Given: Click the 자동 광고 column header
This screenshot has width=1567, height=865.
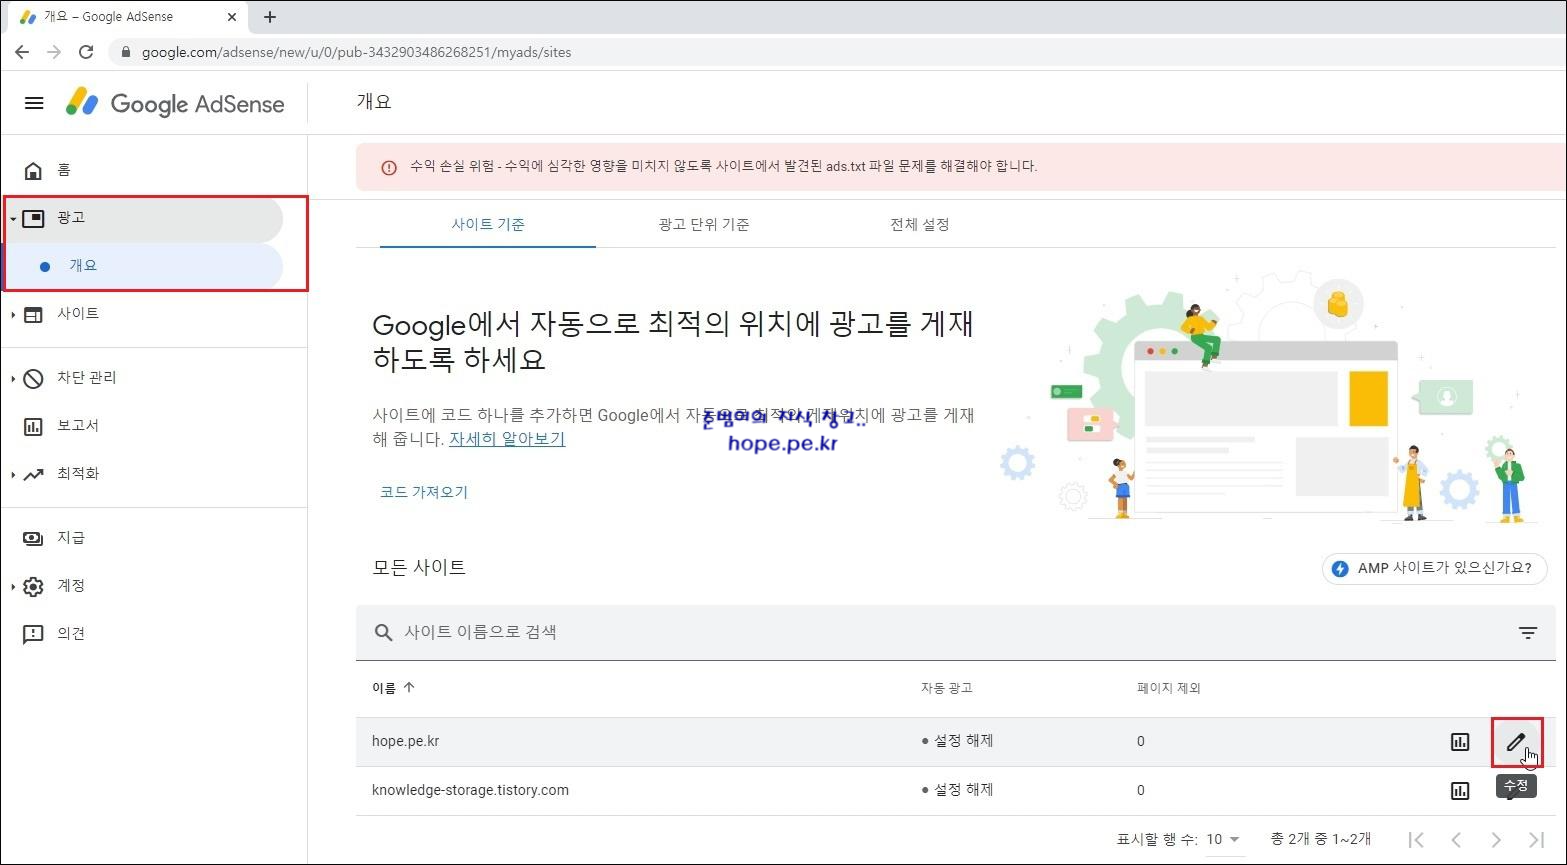Looking at the screenshot, I should [946, 688].
